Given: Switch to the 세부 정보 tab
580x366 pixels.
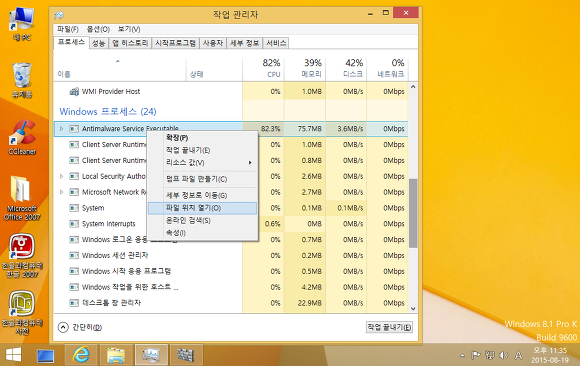Looking at the screenshot, I should [244, 43].
